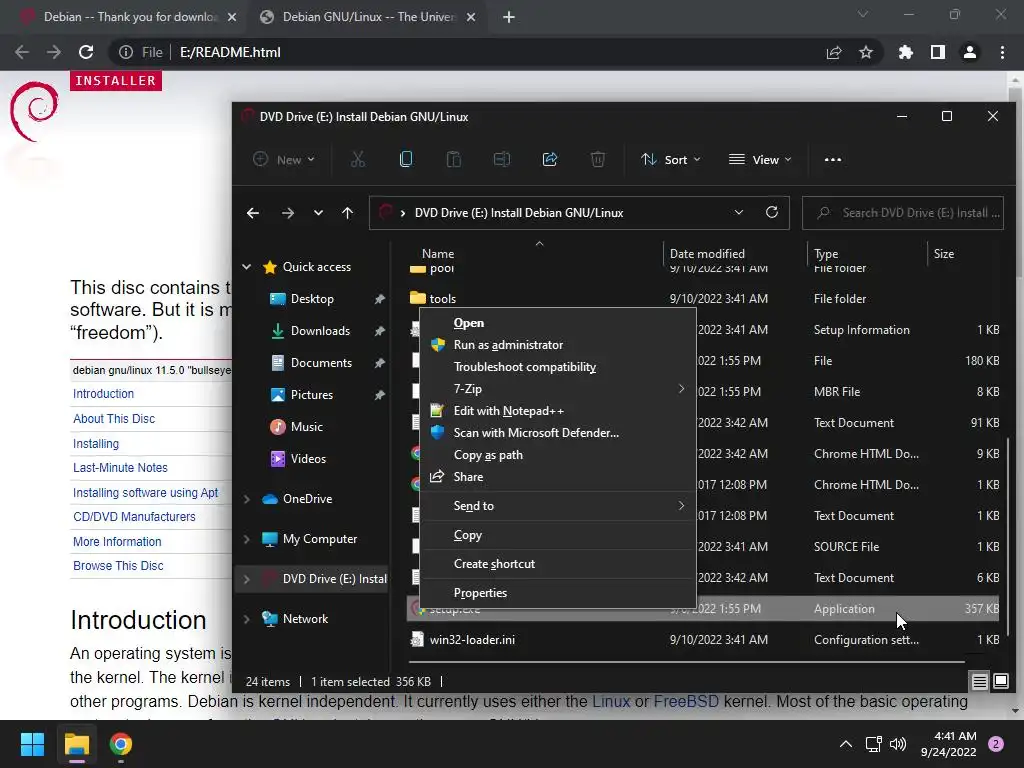
Task: Click File Explorer icon on taskbar
Action: [x=76, y=744]
